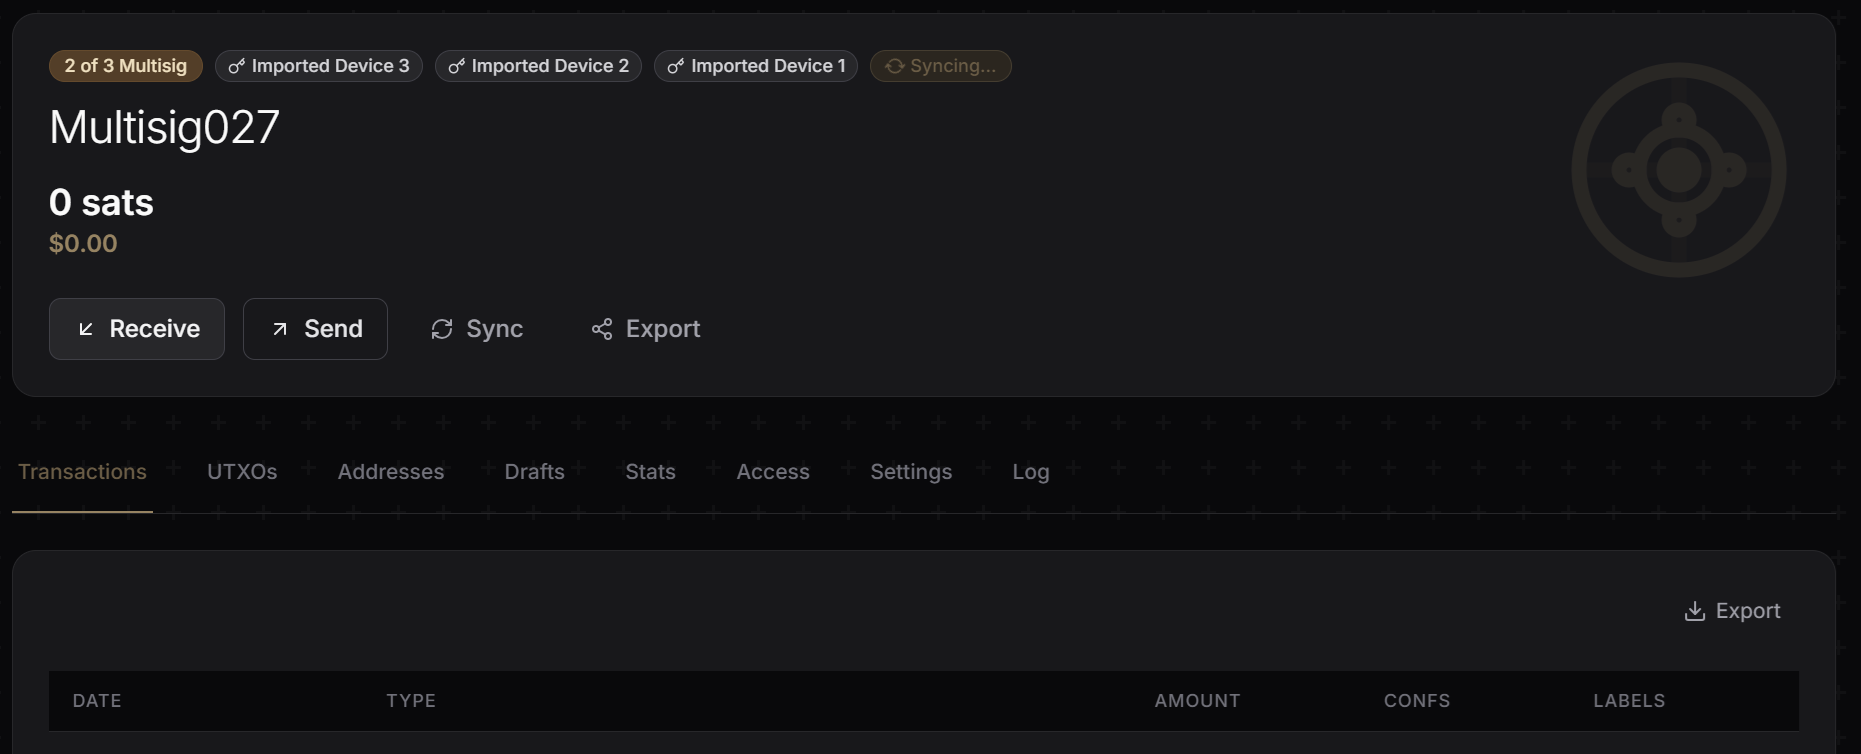Click the Sync button next to Send
This screenshot has width=1861, height=754.
click(477, 329)
